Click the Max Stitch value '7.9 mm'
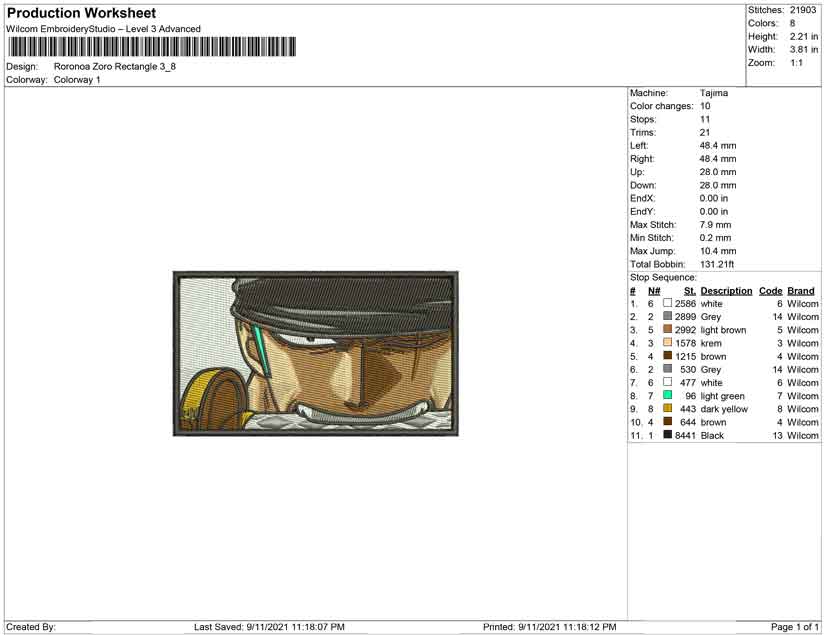Image resolution: width=825 pixels, height=635 pixels. click(716, 225)
